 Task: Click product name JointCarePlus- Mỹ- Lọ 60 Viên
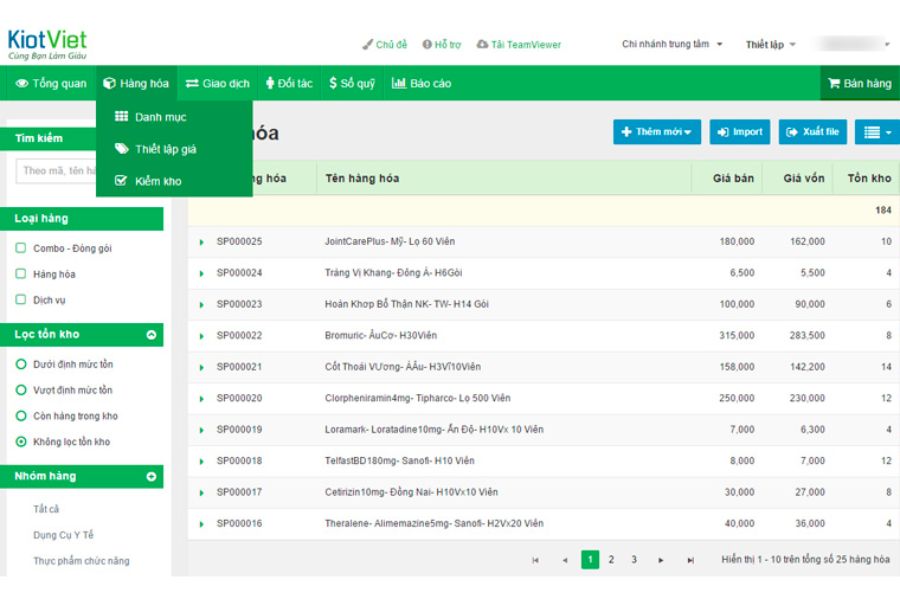coord(390,242)
